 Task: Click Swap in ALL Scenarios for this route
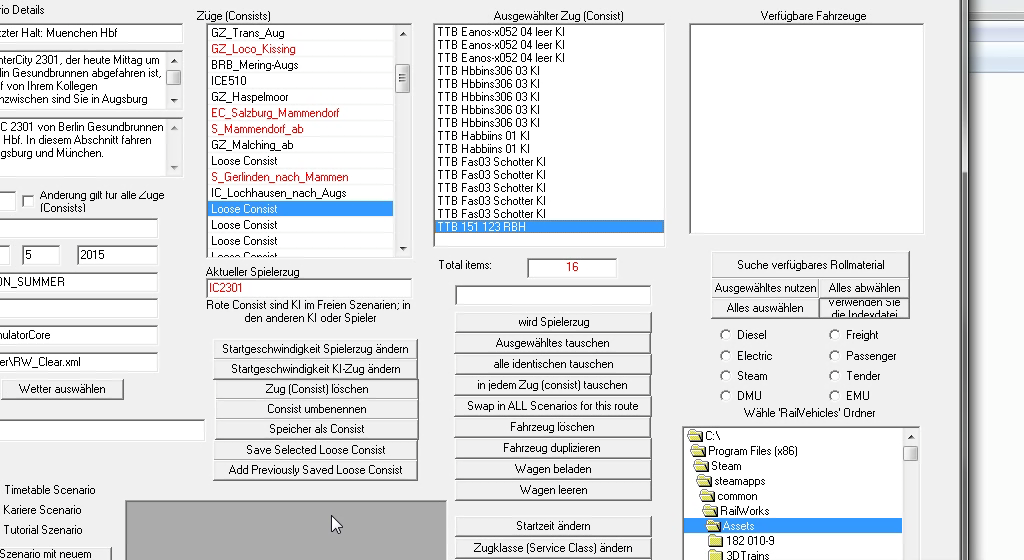(553, 406)
